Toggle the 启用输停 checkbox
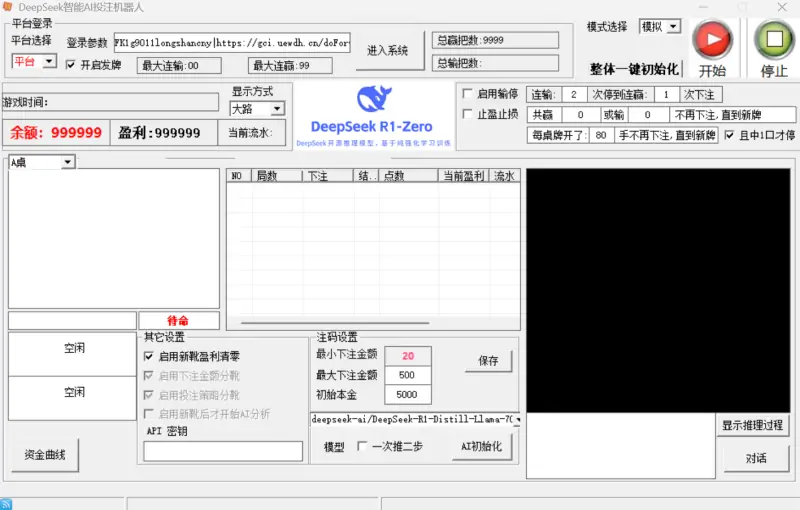This screenshot has height=510, width=800. [468, 94]
